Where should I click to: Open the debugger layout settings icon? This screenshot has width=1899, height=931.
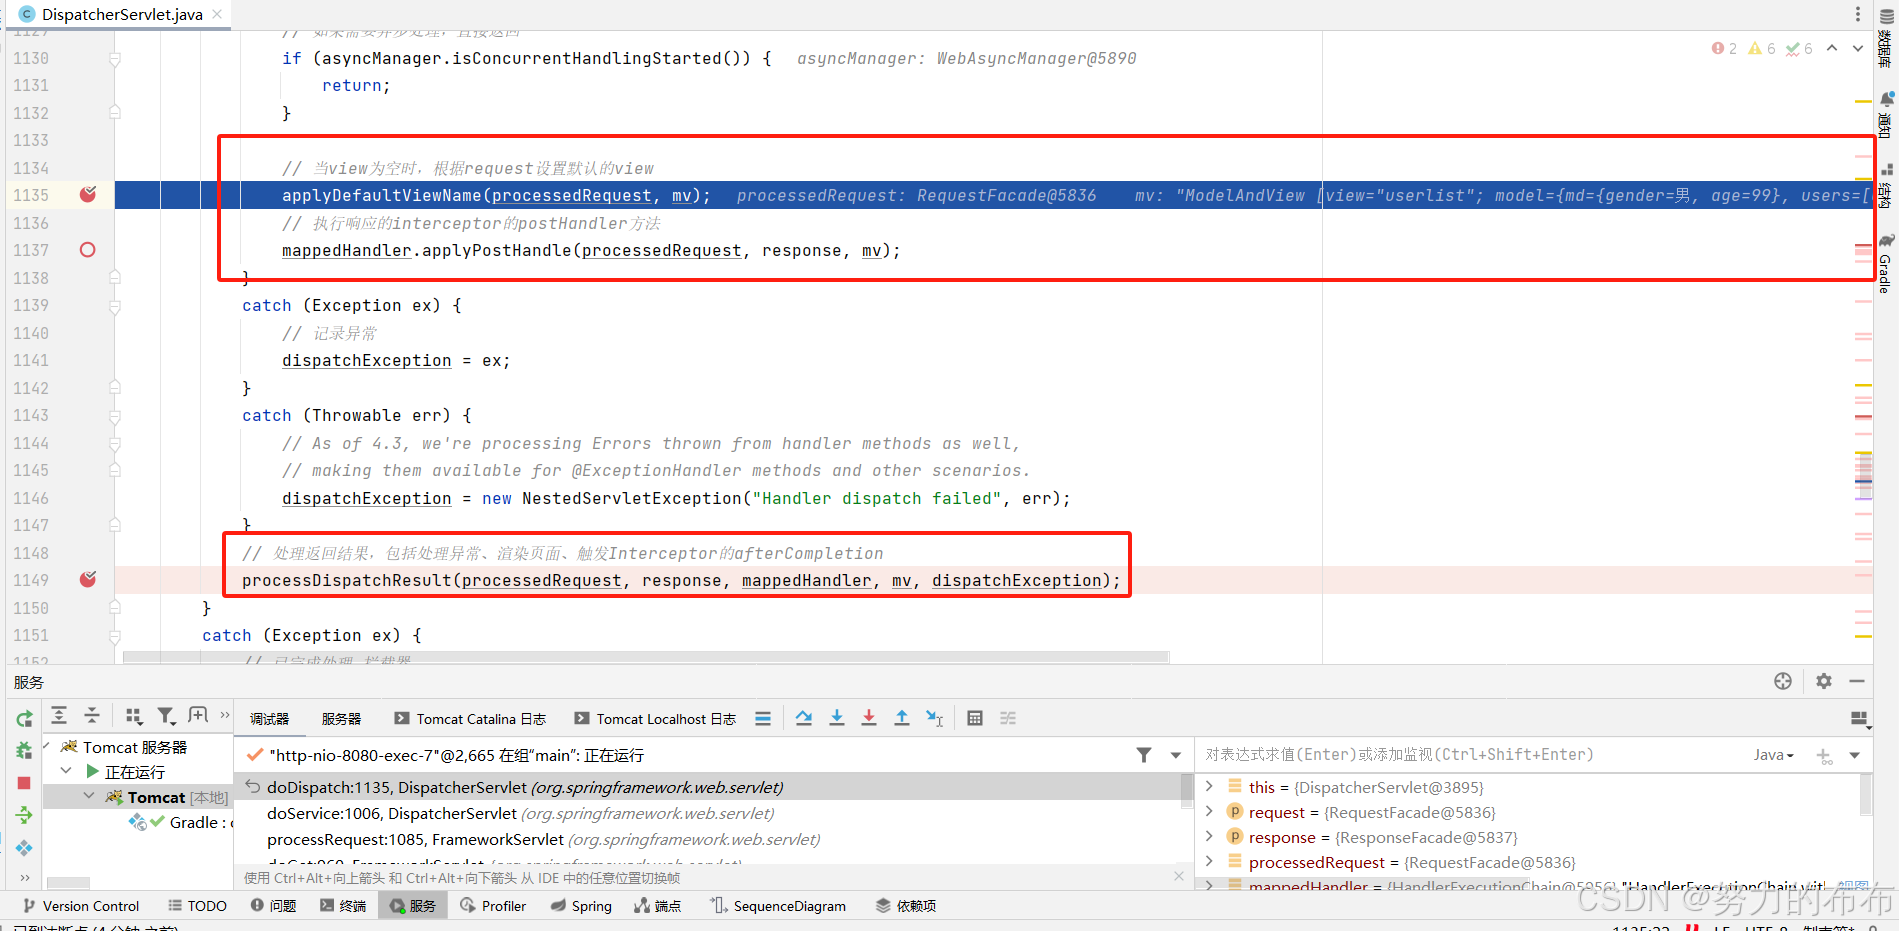pyautogui.click(x=1859, y=718)
